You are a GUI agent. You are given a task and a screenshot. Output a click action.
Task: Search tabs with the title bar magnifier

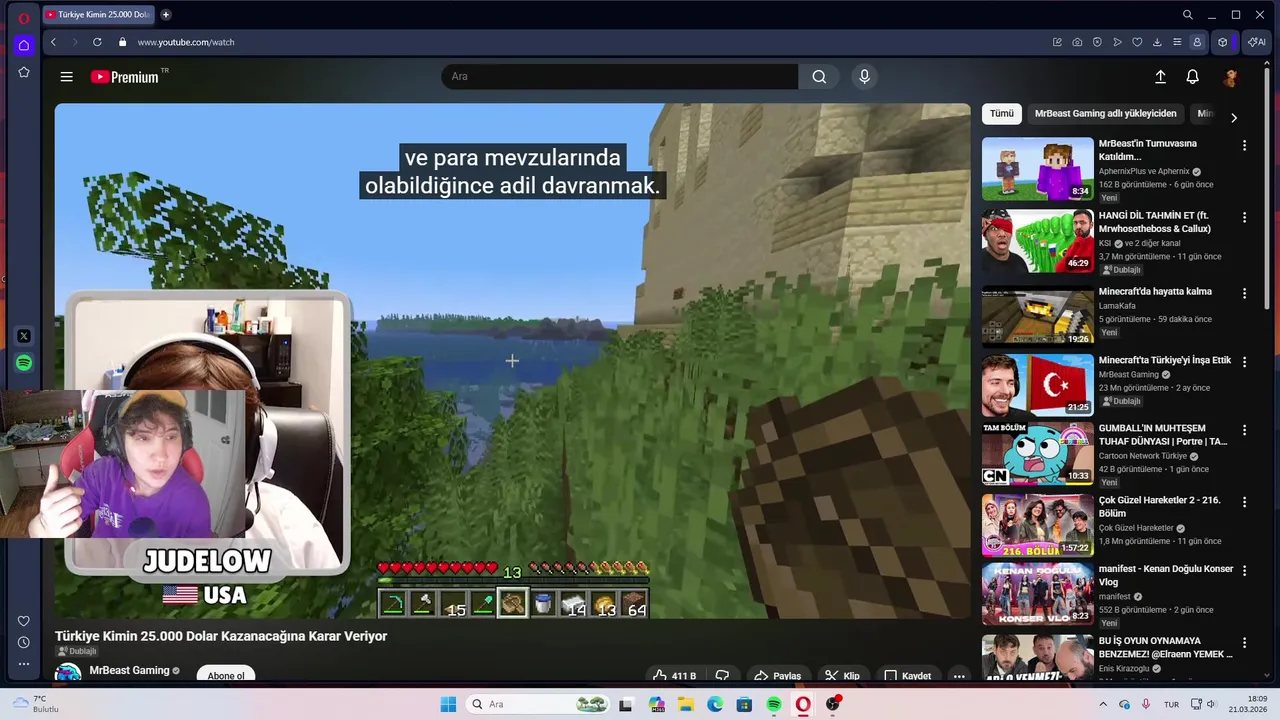(1187, 15)
